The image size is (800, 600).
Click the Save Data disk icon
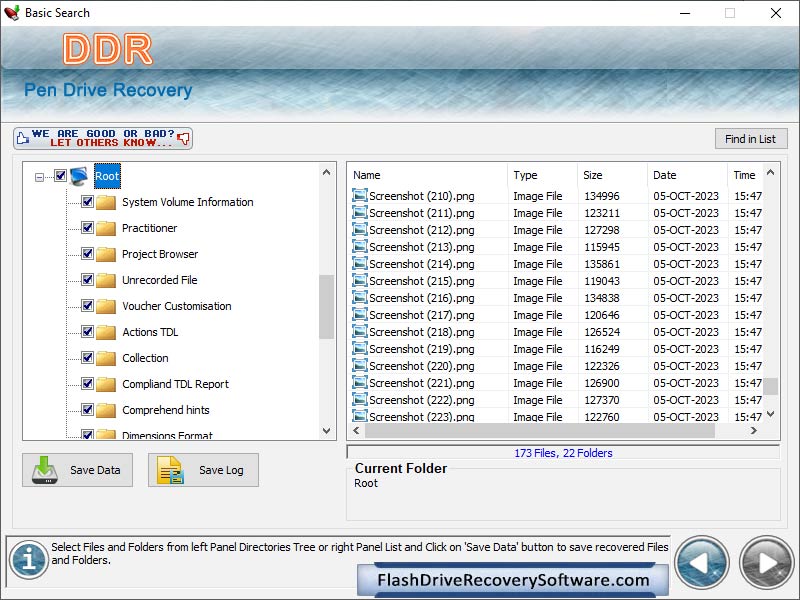point(44,470)
